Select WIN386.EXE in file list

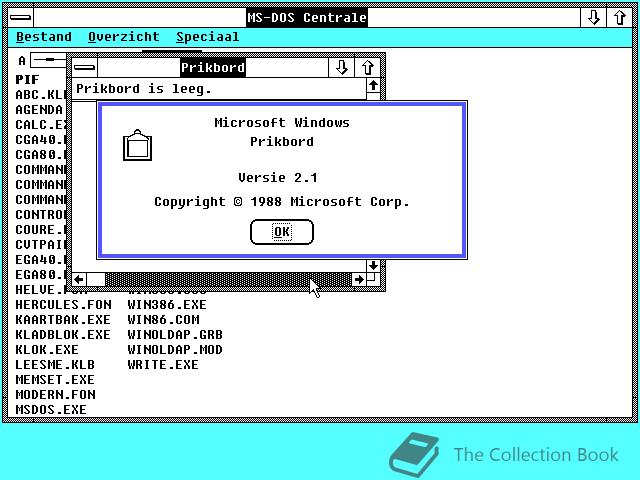point(167,304)
